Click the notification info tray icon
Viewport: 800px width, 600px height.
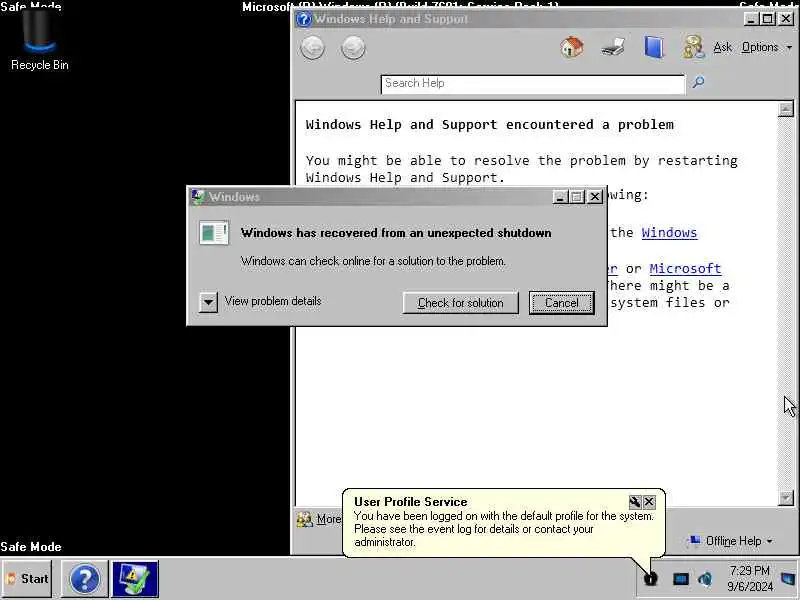point(651,579)
